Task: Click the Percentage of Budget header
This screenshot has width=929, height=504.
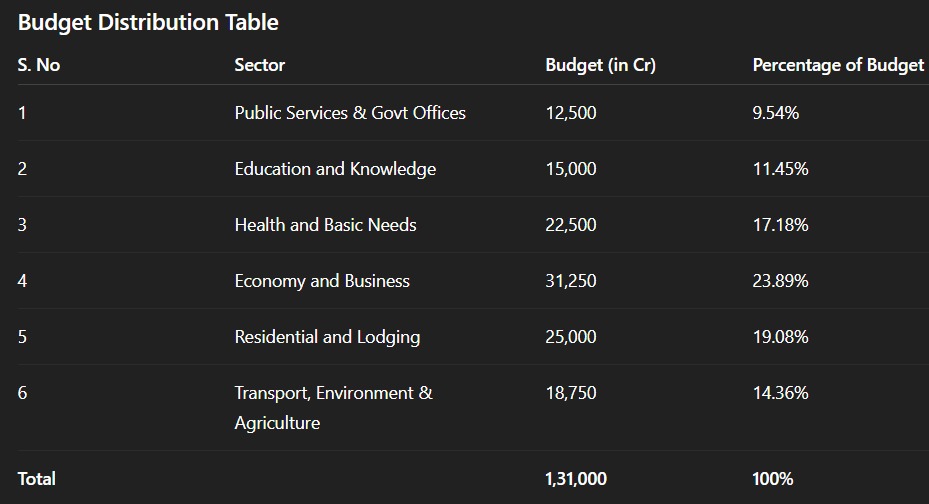Action: 838,65
